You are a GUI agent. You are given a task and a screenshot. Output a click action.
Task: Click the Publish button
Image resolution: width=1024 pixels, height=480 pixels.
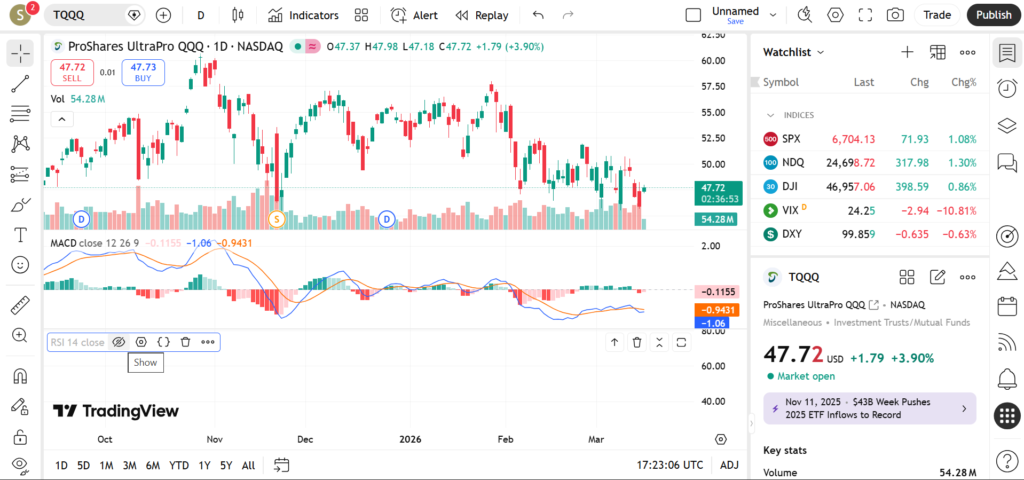(x=993, y=15)
